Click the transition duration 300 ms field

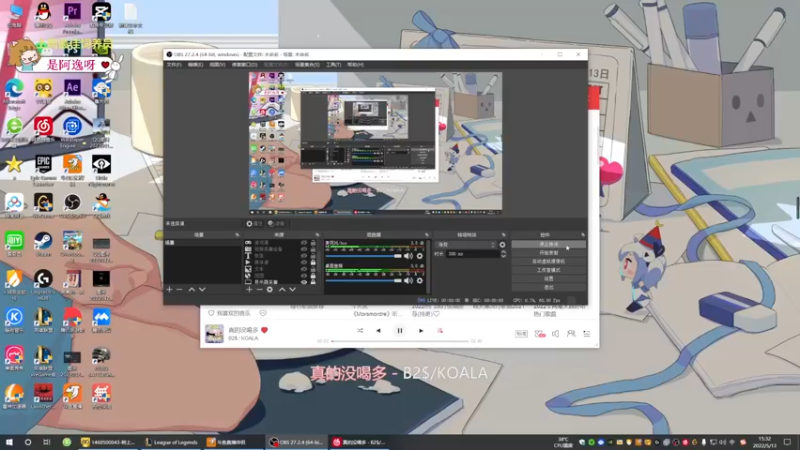point(472,254)
